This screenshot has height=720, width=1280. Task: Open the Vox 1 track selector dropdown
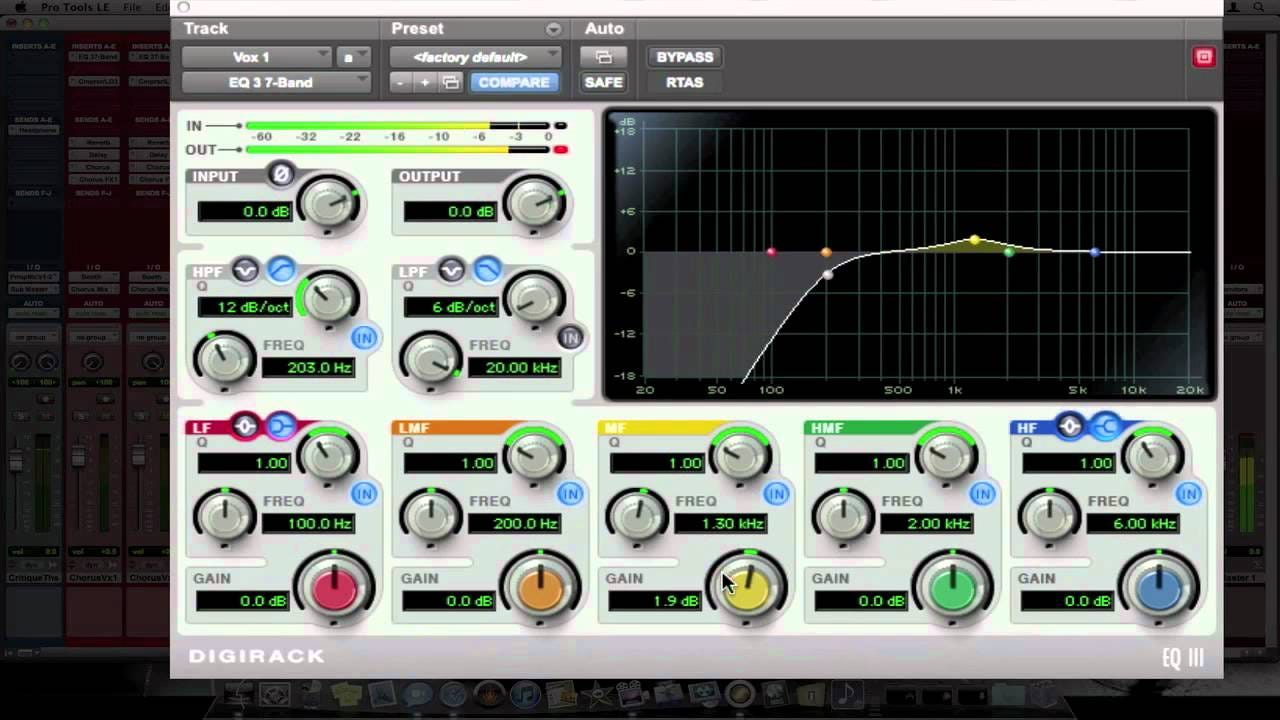coord(256,57)
